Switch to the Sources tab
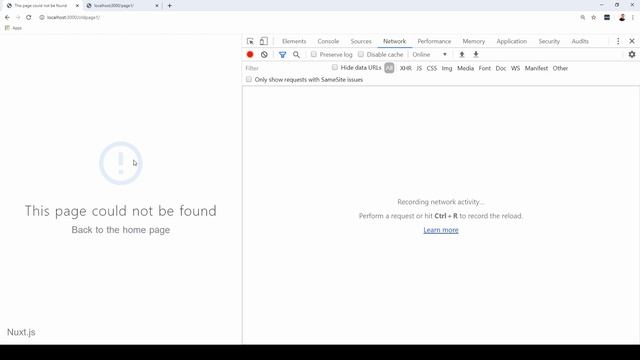The height and width of the screenshot is (360, 640). point(361,41)
